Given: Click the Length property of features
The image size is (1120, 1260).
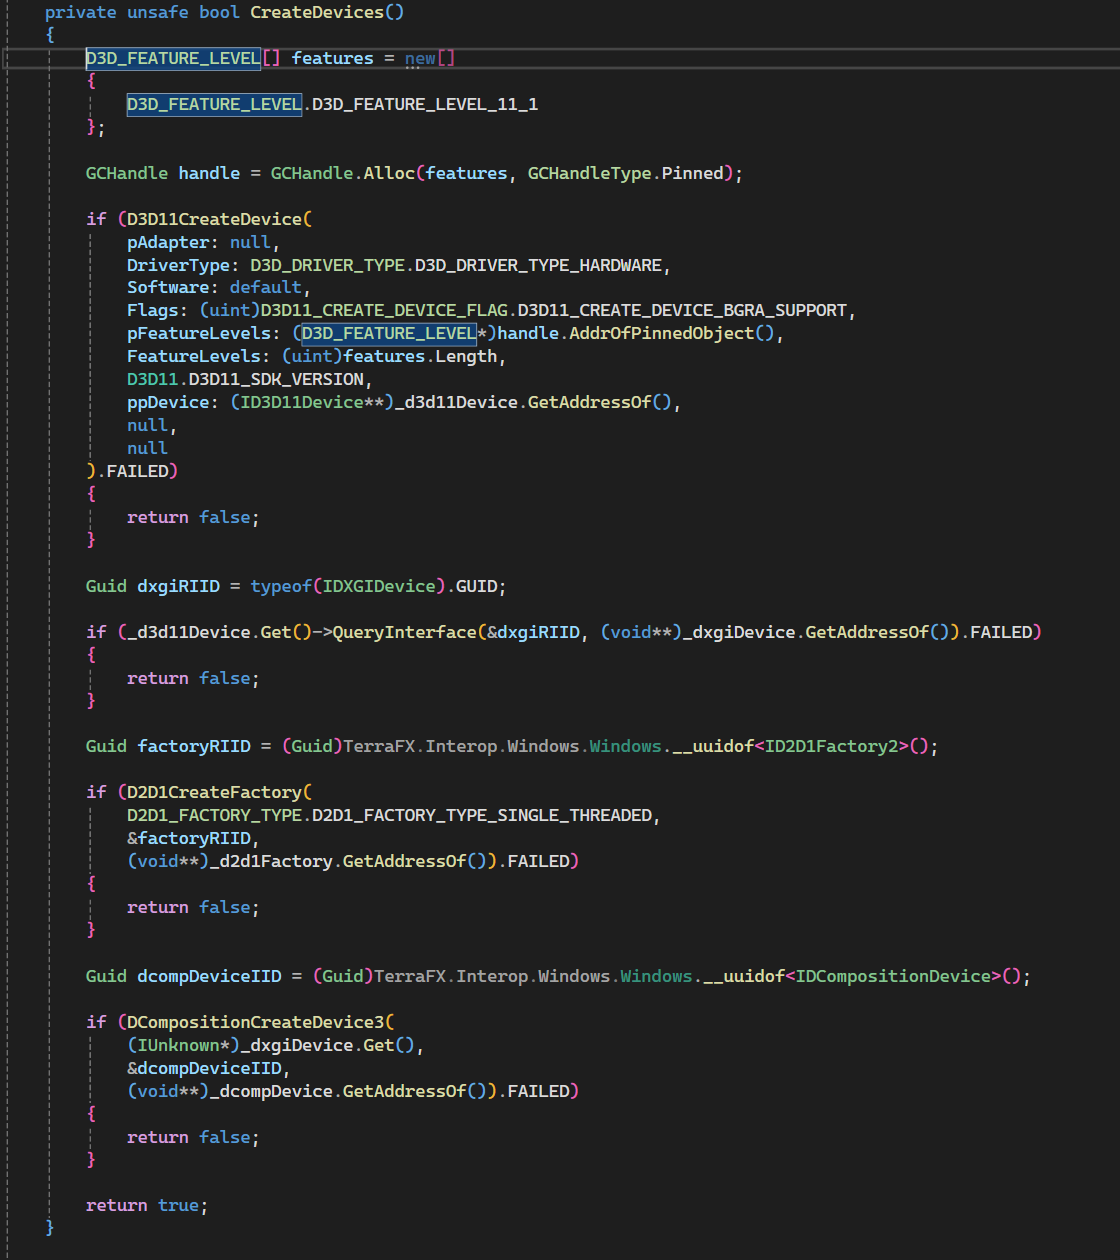Looking at the screenshot, I should [x=466, y=356].
